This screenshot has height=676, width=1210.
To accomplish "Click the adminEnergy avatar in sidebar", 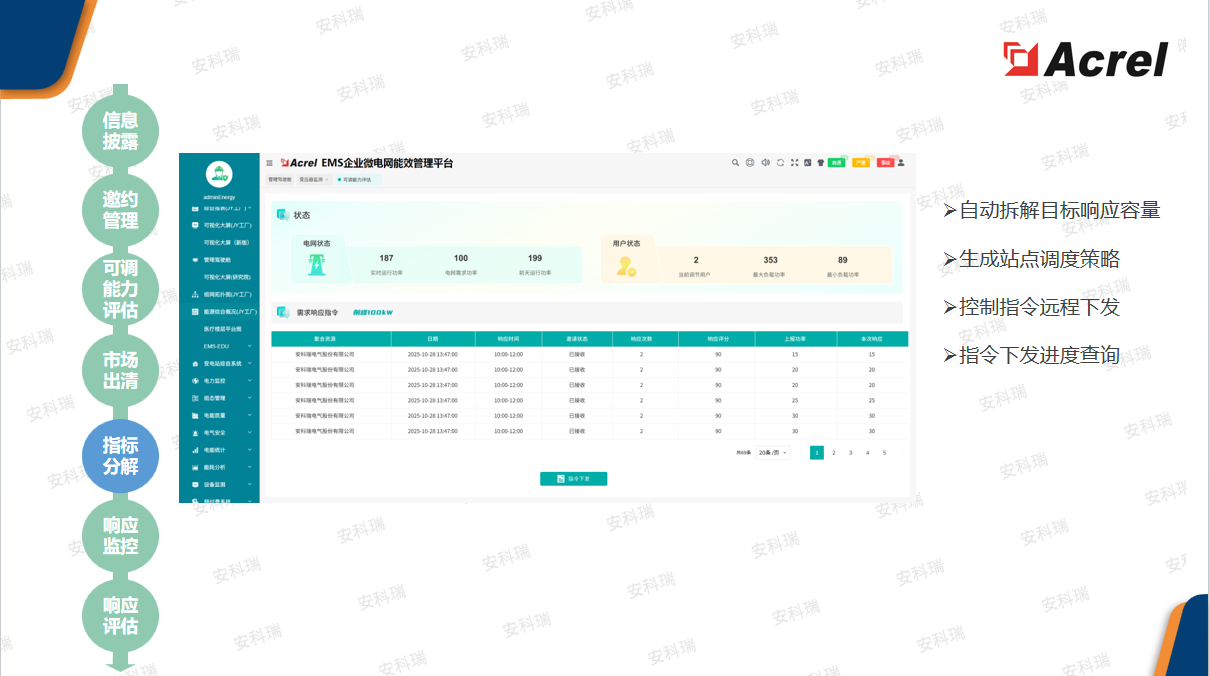I will pyautogui.click(x=219, y=174).
